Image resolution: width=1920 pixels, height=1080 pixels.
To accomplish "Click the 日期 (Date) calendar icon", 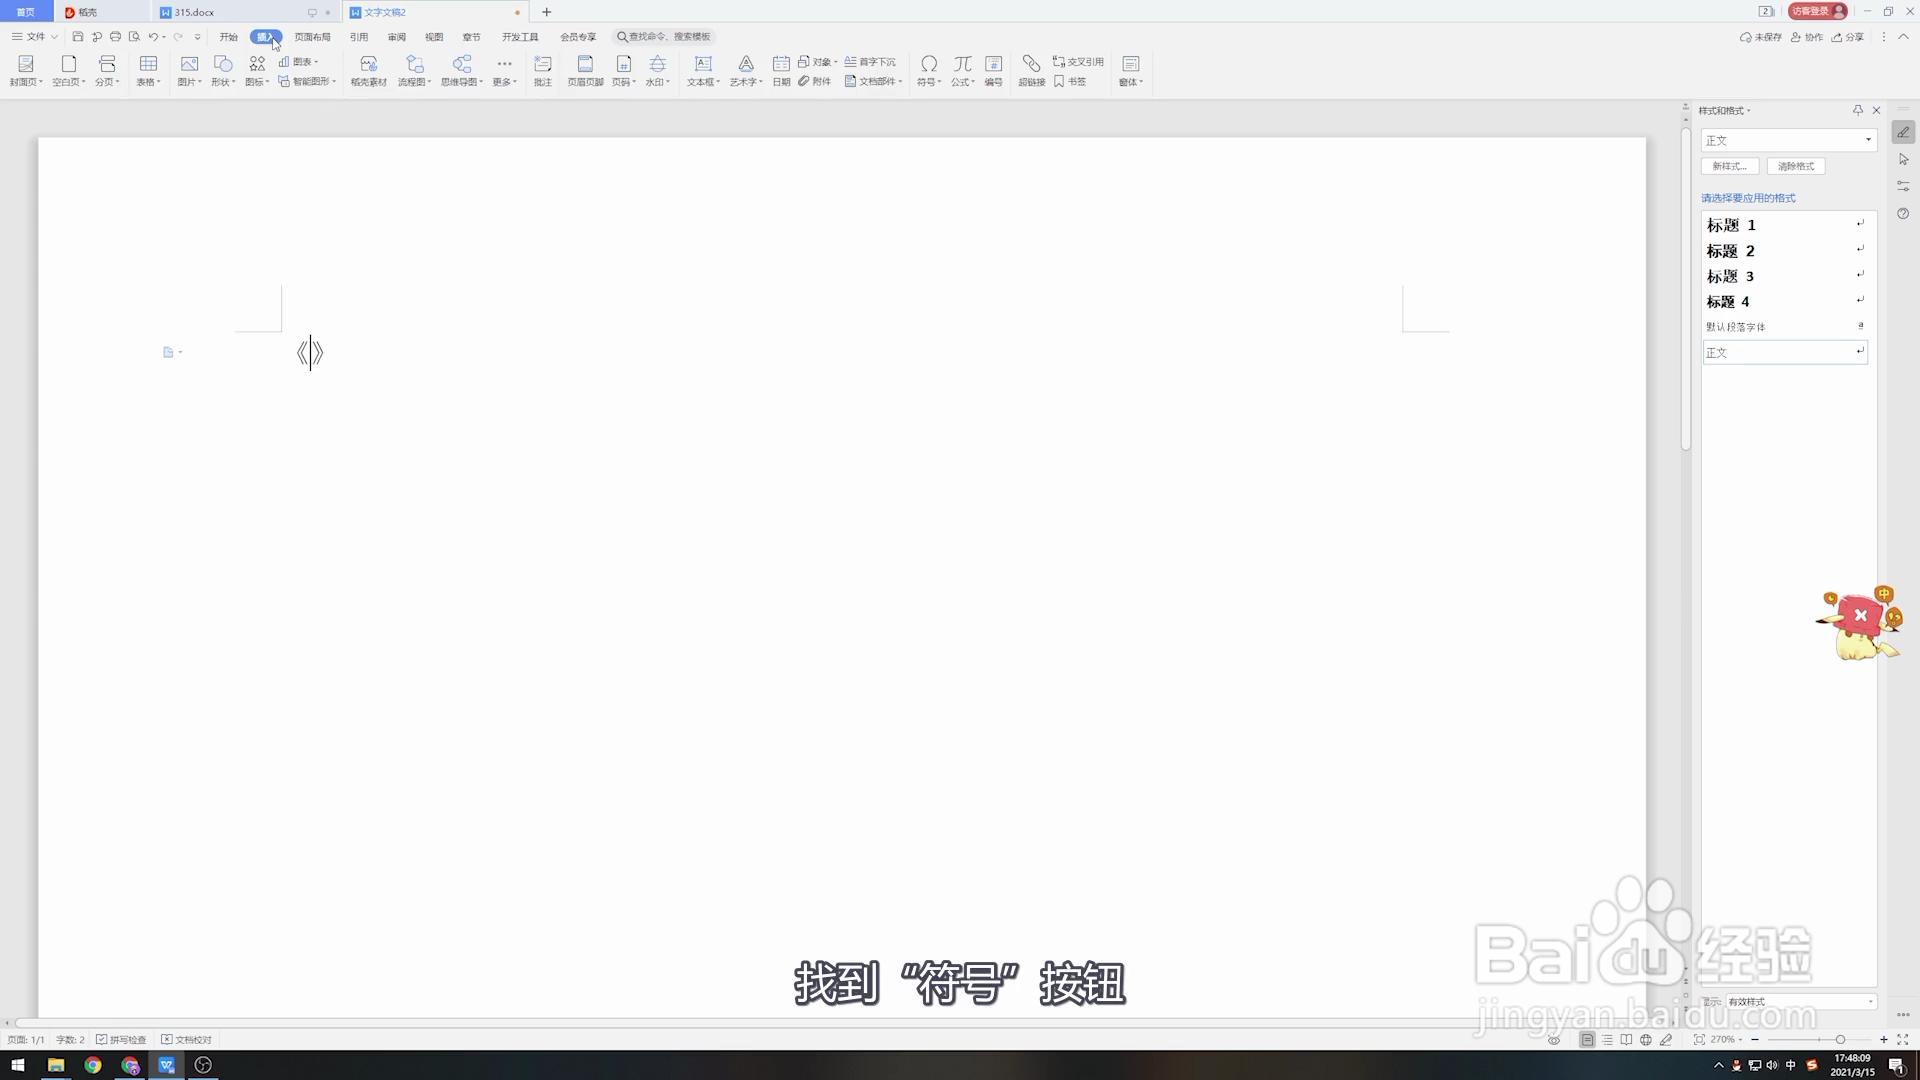I will pos(781,64).
